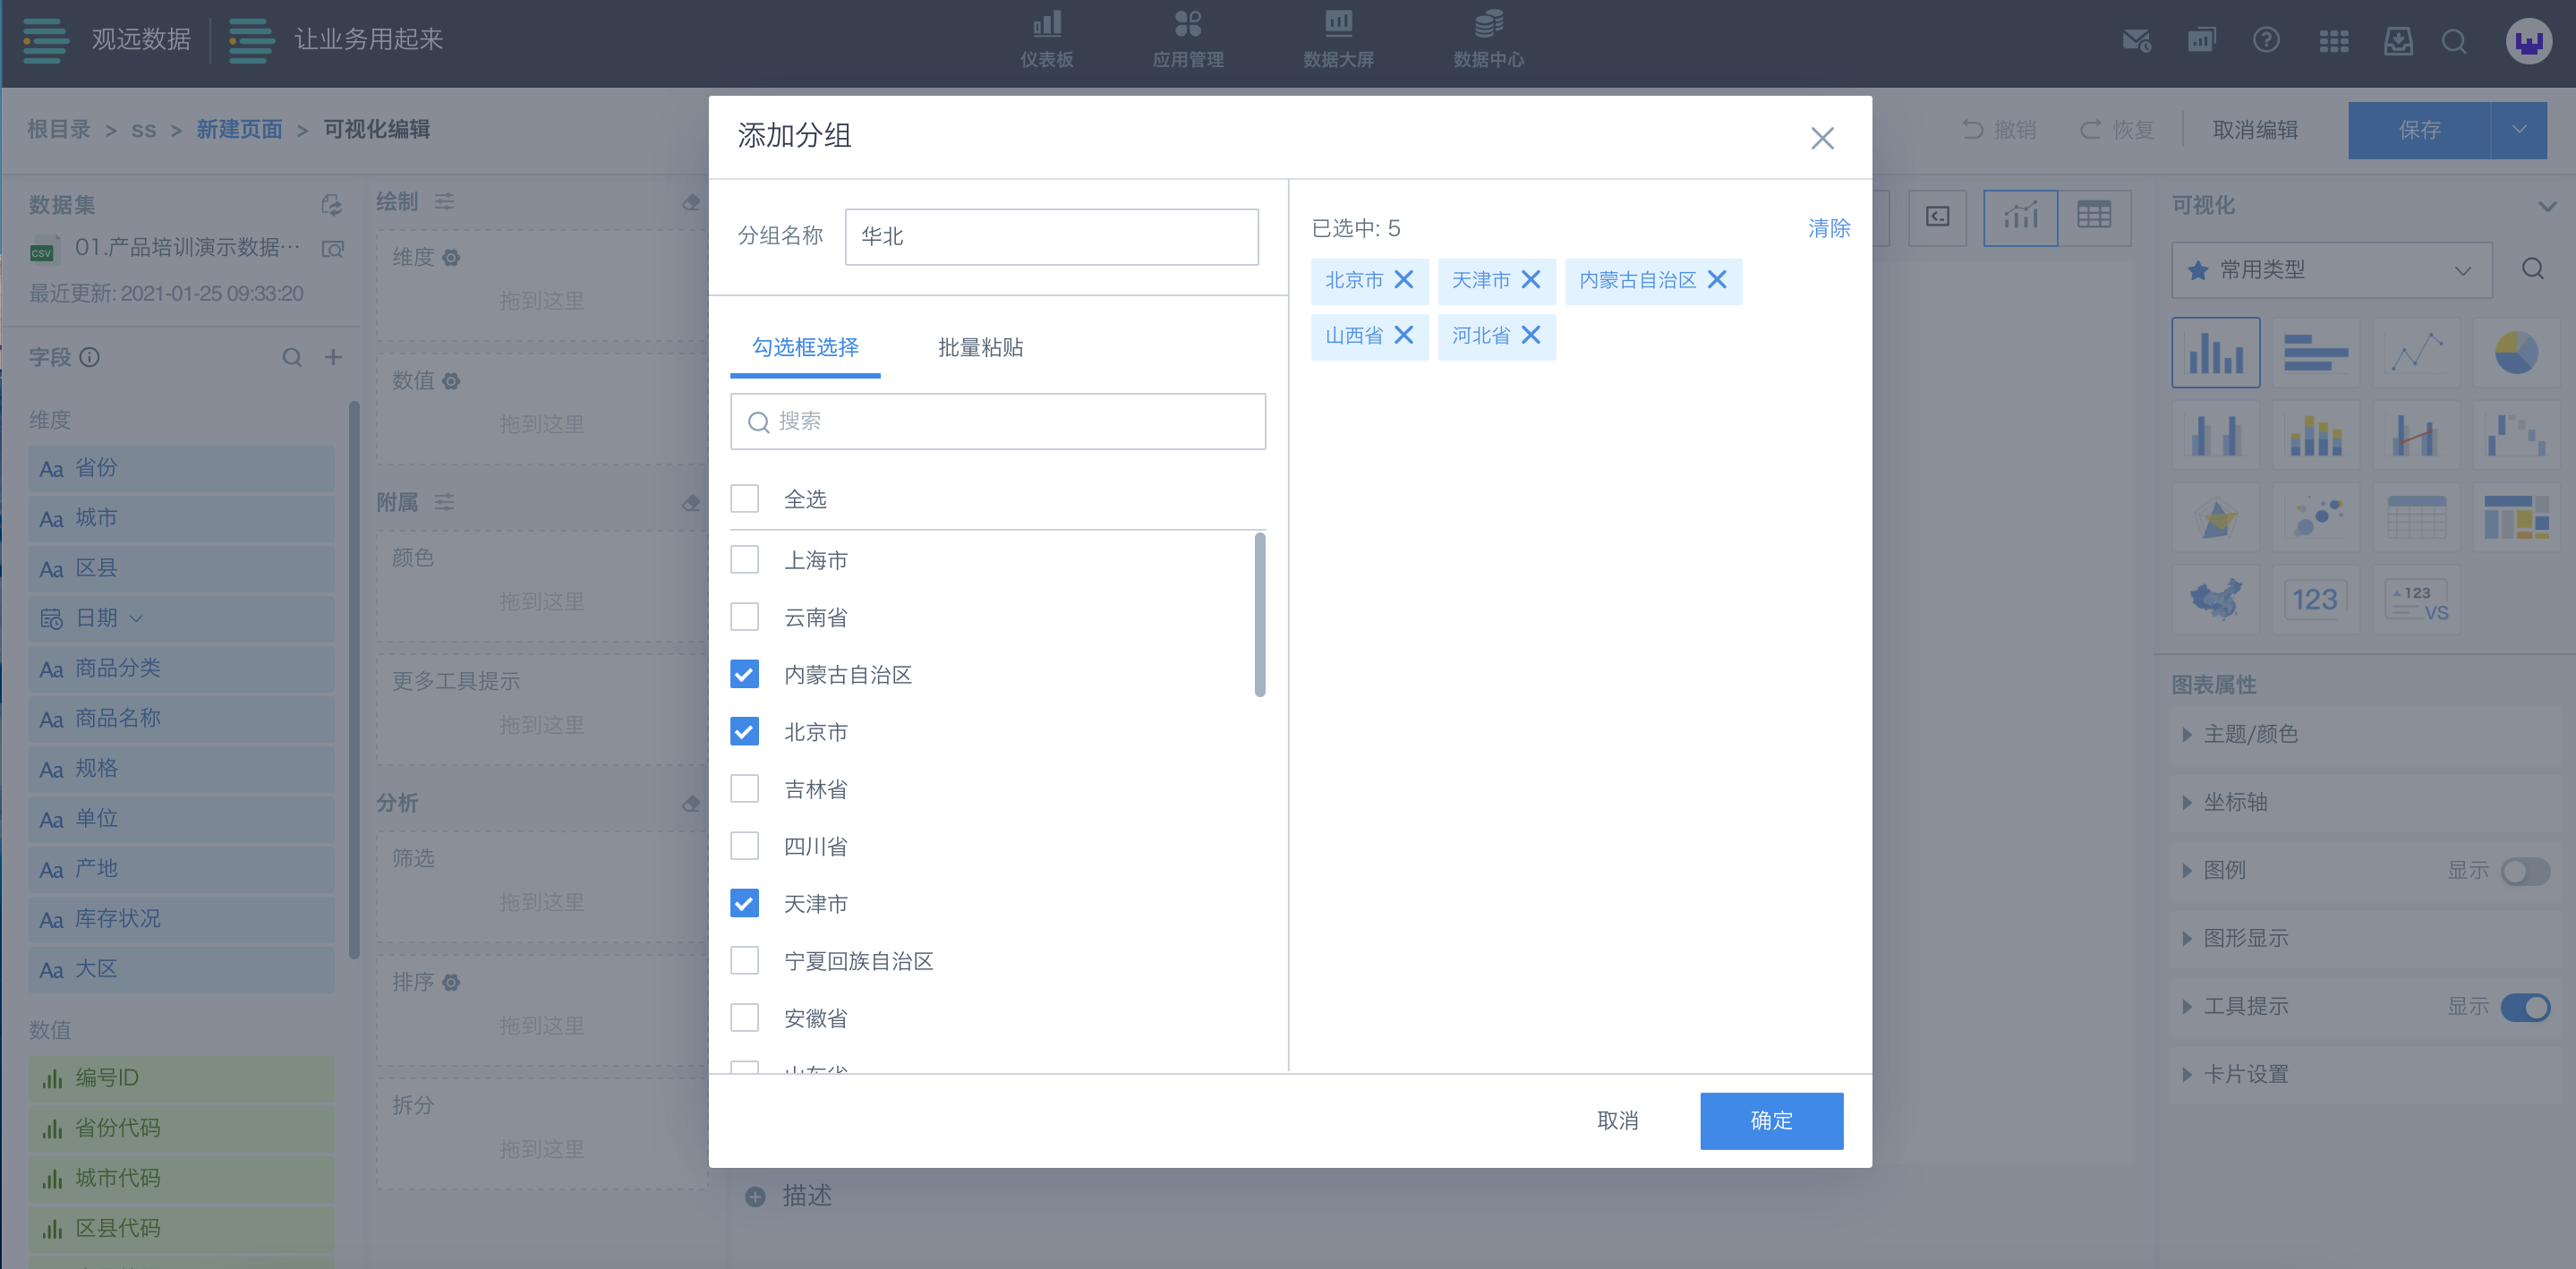Remove 北京市 tag from selected list
This screenshot has height=1269, width=2576.
coord(1403,280)
